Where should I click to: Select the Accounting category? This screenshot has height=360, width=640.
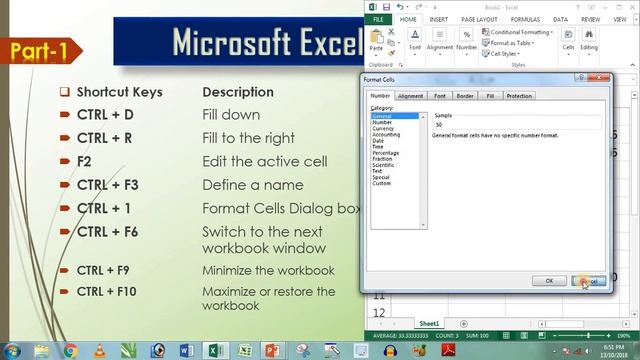point(386,135)
